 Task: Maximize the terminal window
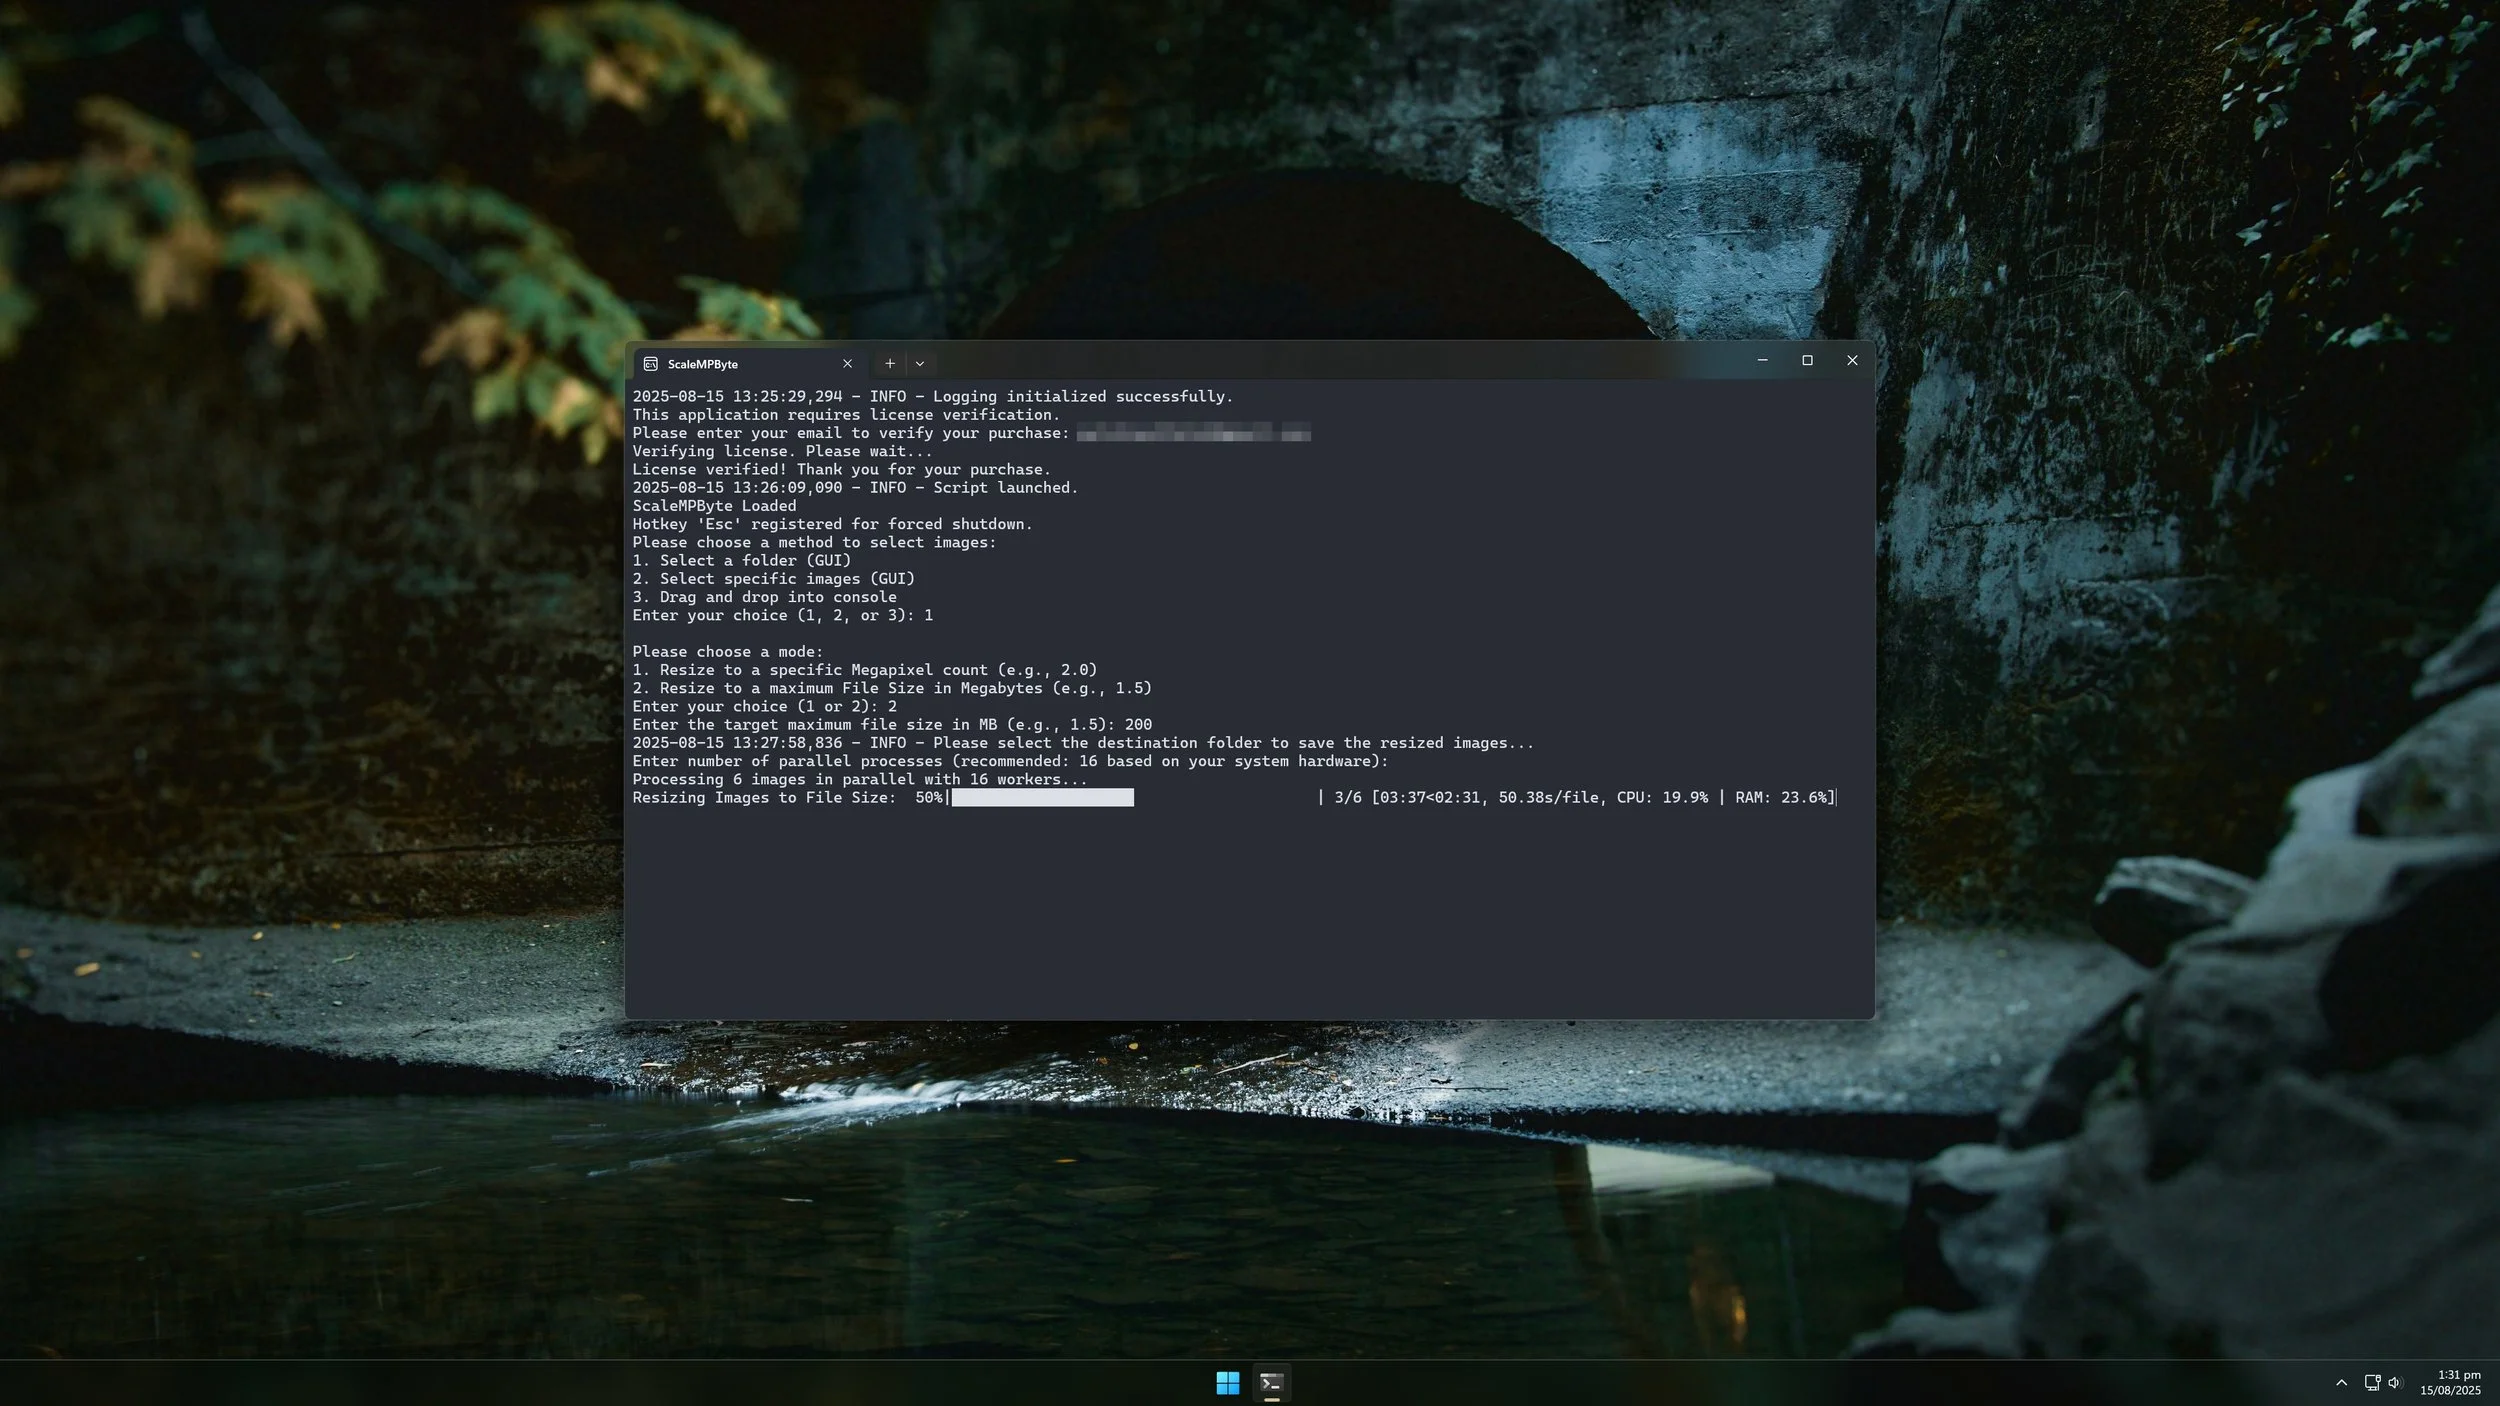tap(1807, 361)
